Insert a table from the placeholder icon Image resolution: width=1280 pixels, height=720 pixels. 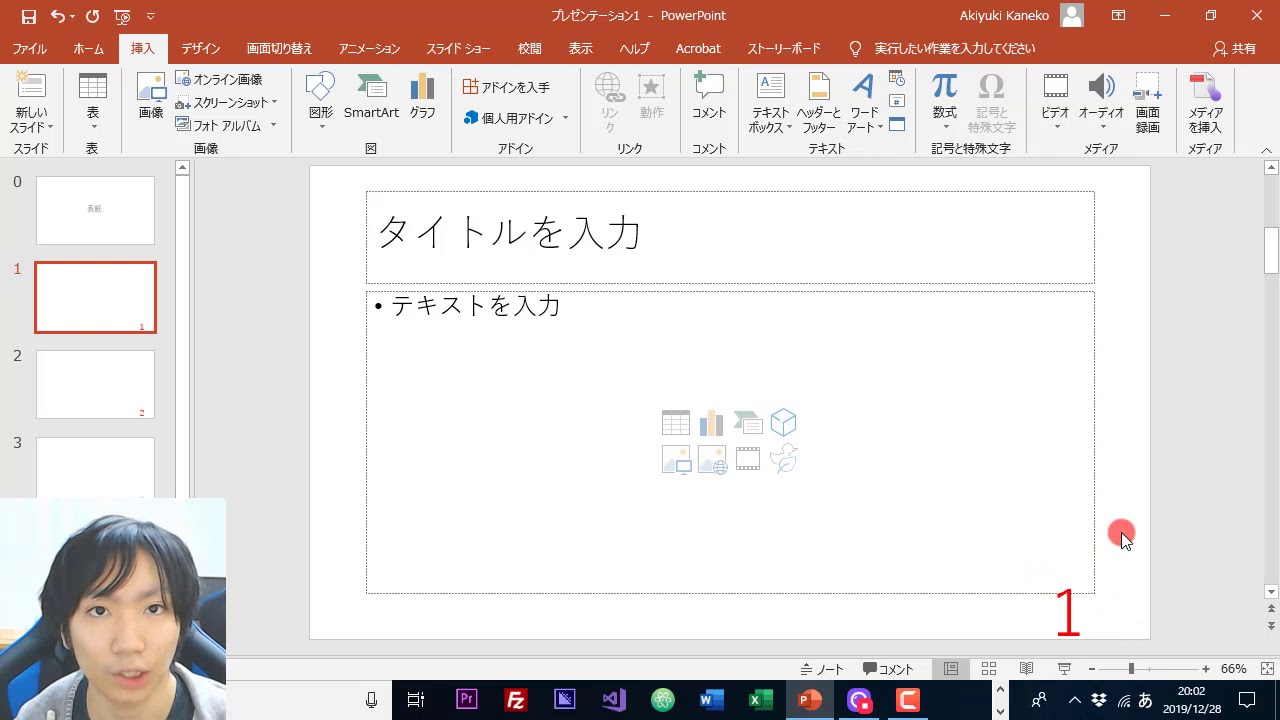pyautogui.click(x=675, y=422)
